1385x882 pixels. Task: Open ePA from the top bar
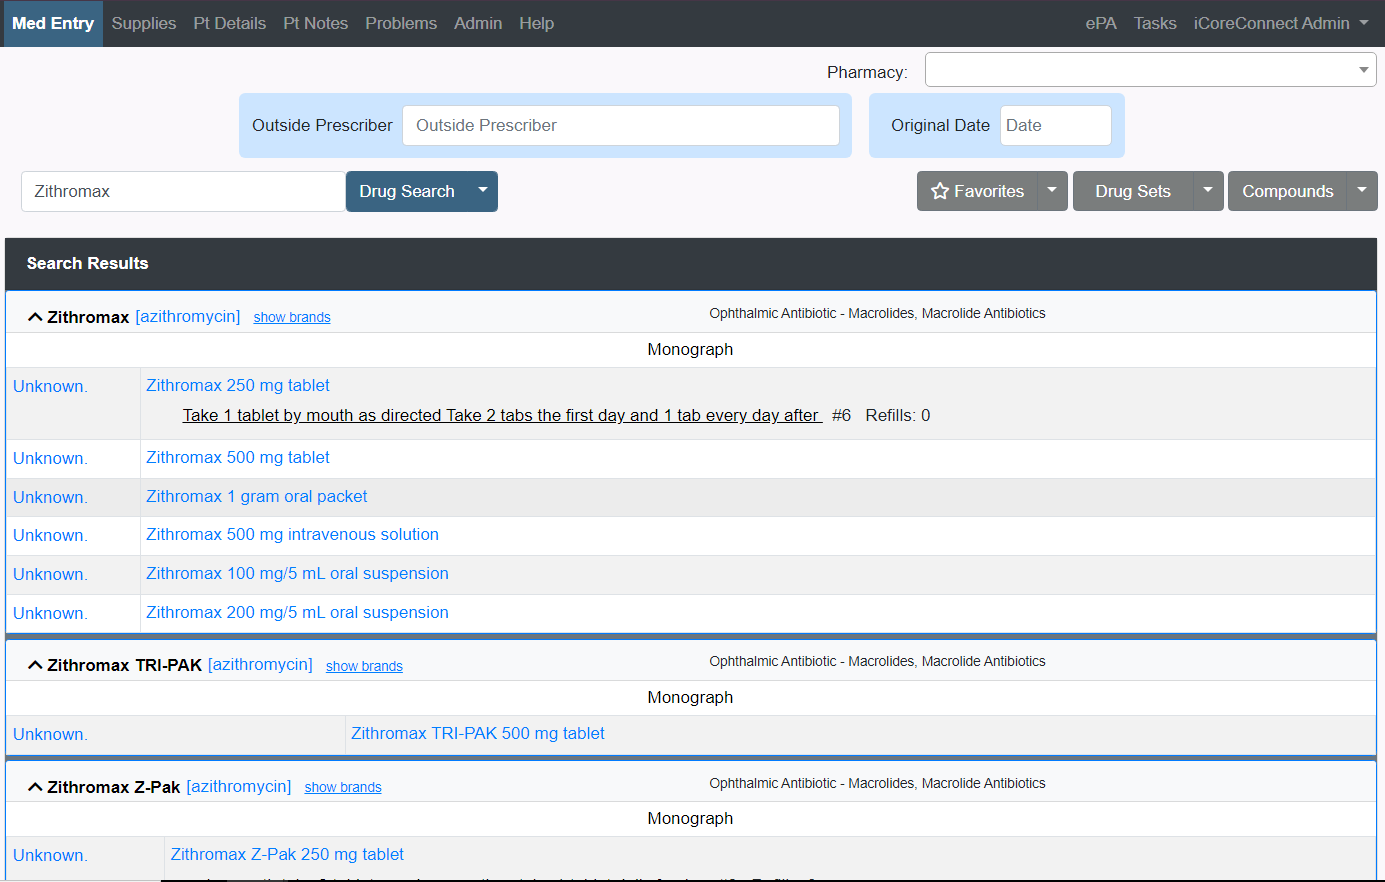1101,23
